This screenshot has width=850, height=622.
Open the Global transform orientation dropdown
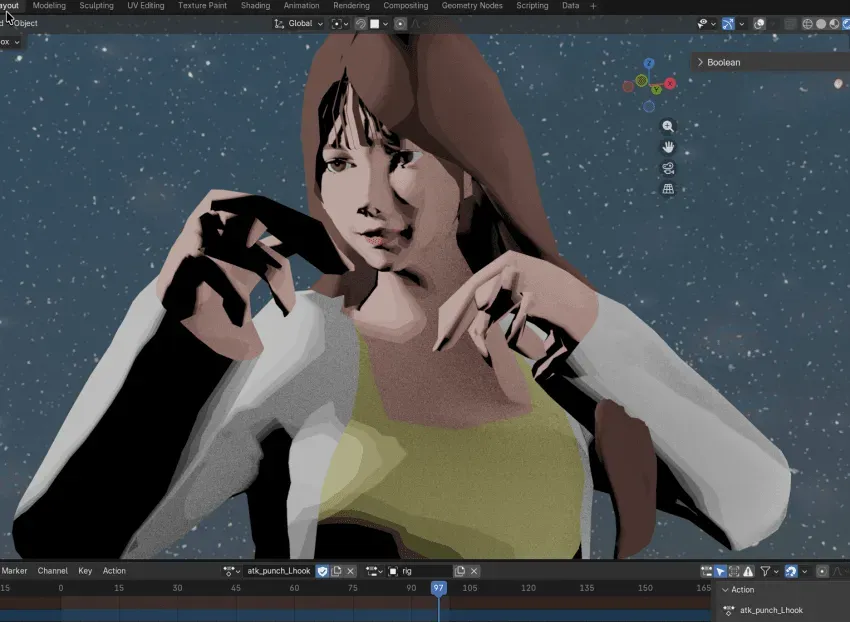click(x=299, y=24)
